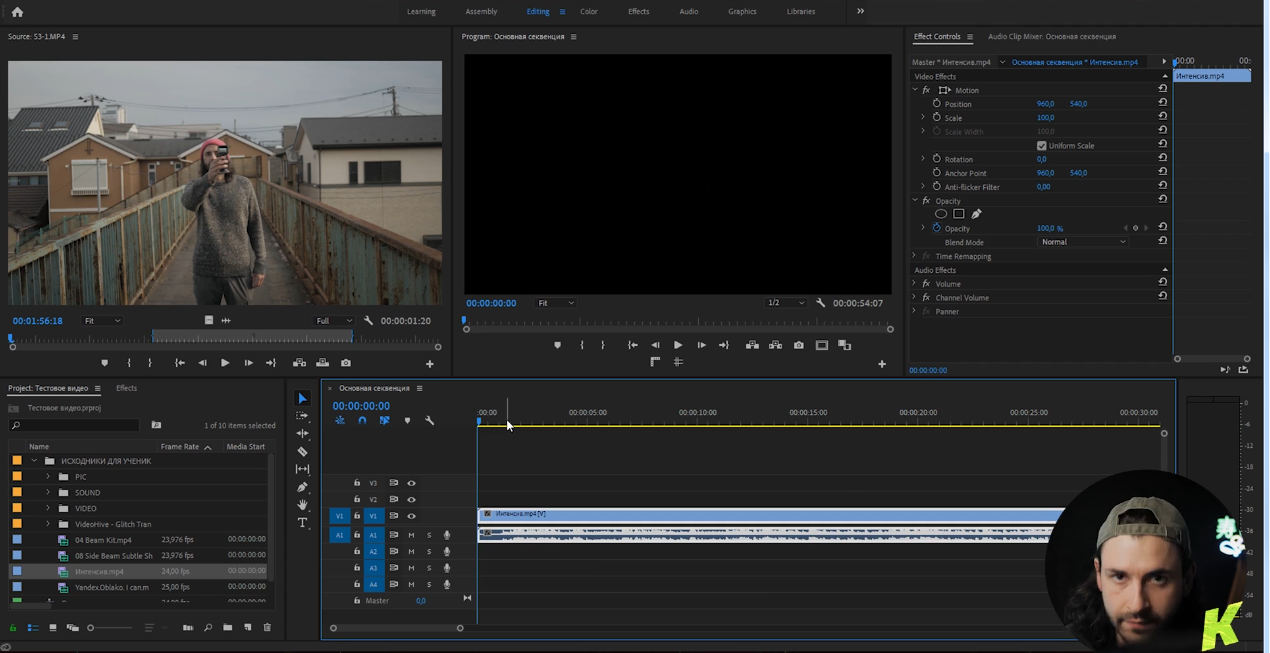
Task: Activate the Ripple Edit tool
Action: [303, 434]
